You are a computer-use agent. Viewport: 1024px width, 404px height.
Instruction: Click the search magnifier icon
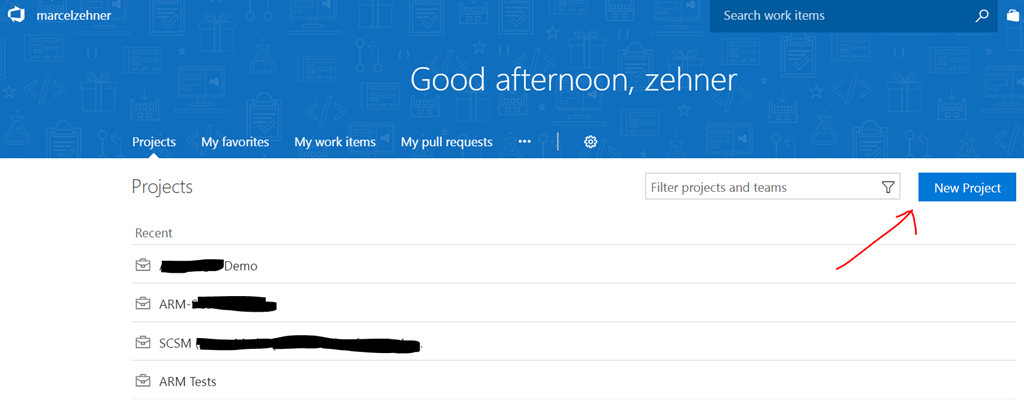(x=982, y=16)
